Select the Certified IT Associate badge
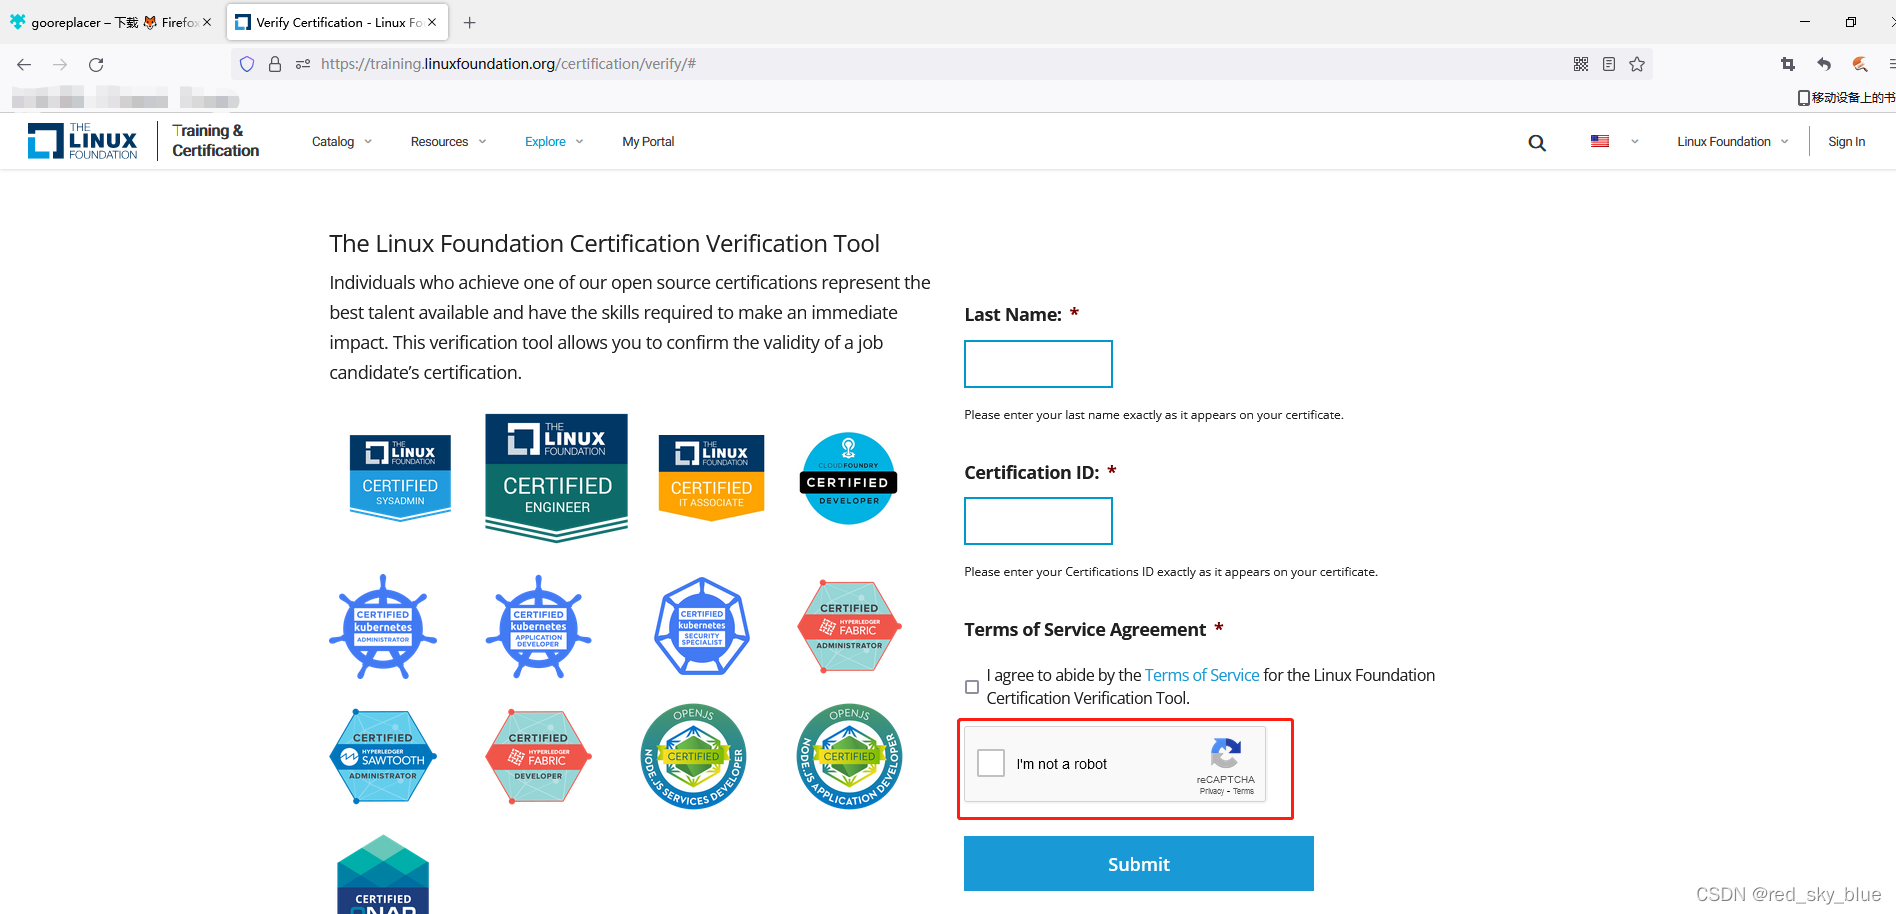The image size is (1896, 914). tap(711, 478)
